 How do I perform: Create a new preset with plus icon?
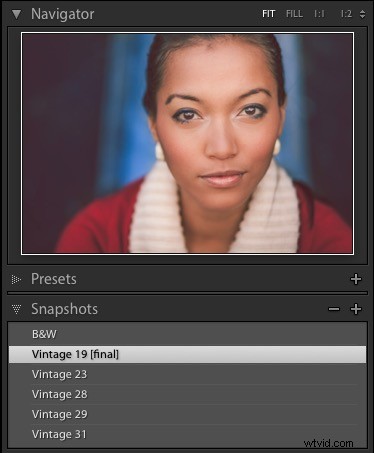356,279
